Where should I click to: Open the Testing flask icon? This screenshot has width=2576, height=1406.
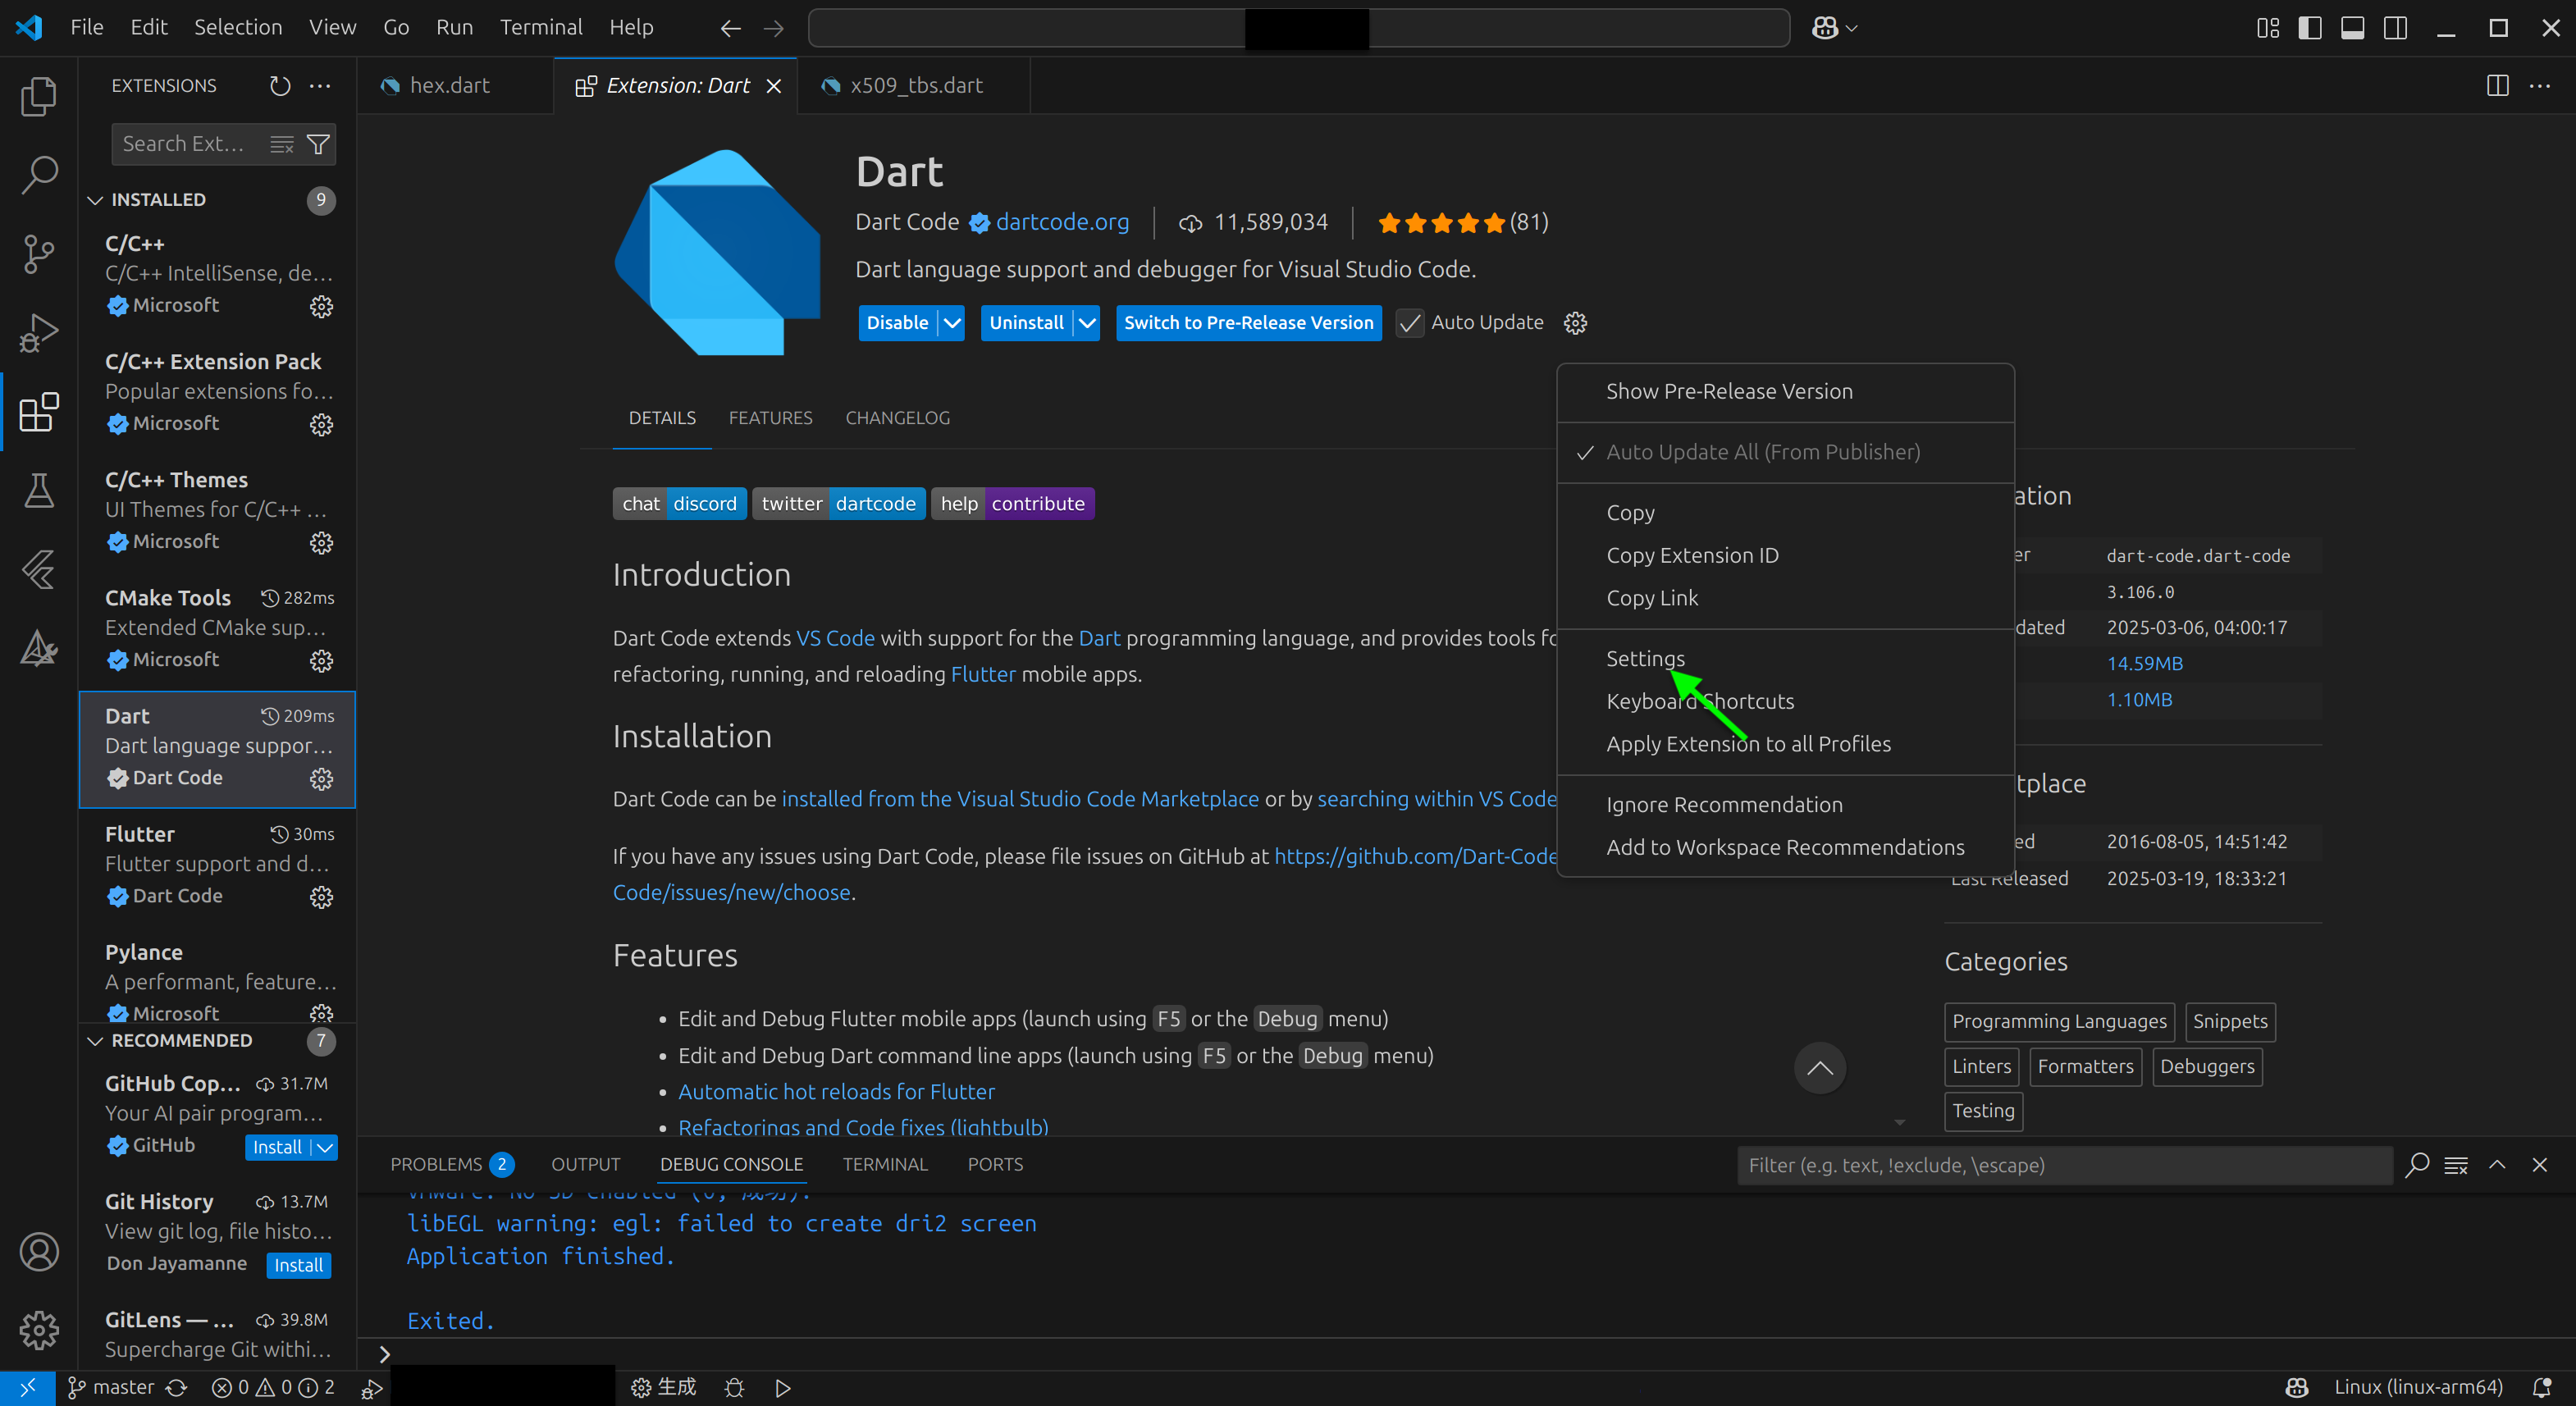pos(39,490)
